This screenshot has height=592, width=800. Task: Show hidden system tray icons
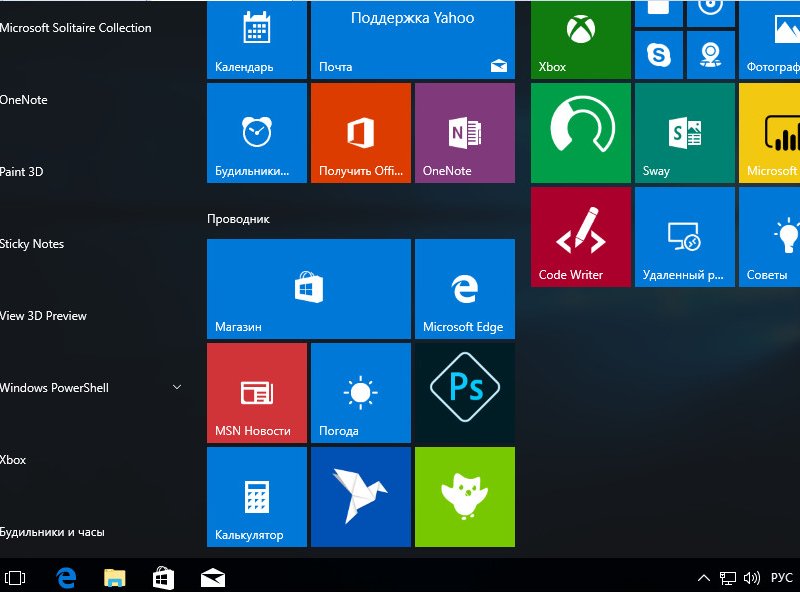704,578
